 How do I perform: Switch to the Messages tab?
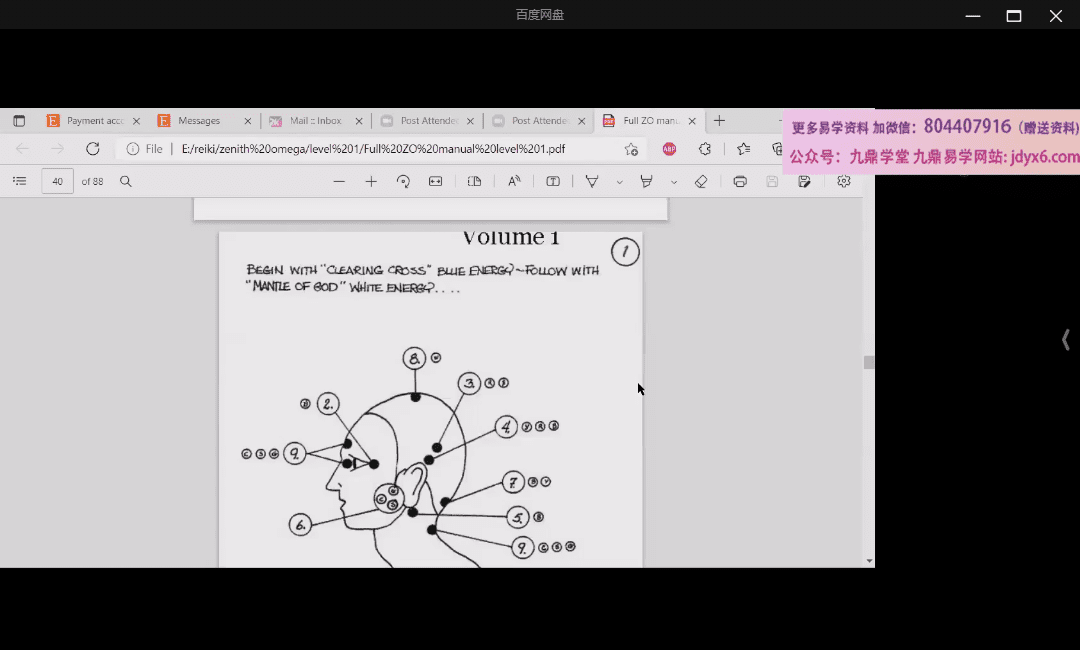(199, 121)
